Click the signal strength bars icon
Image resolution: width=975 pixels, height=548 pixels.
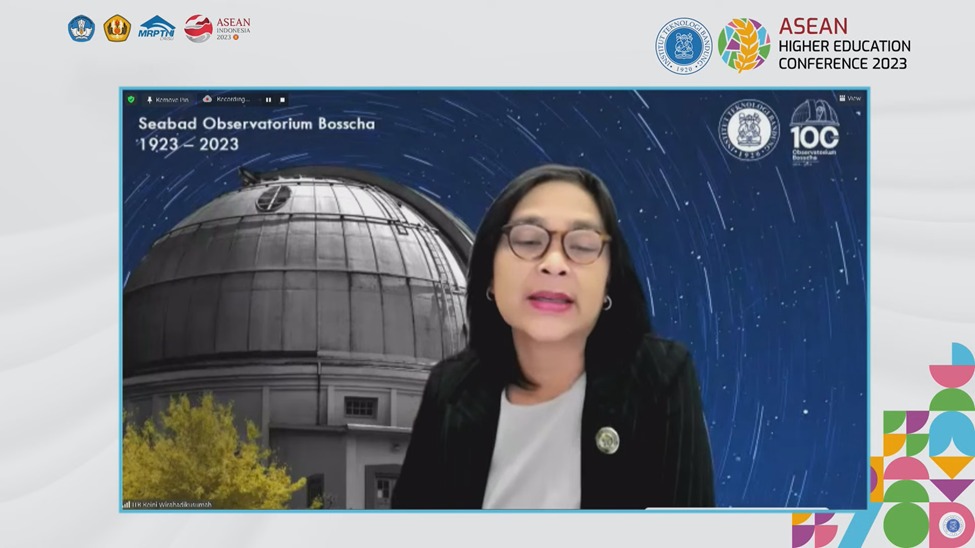(x=127, y=504)
